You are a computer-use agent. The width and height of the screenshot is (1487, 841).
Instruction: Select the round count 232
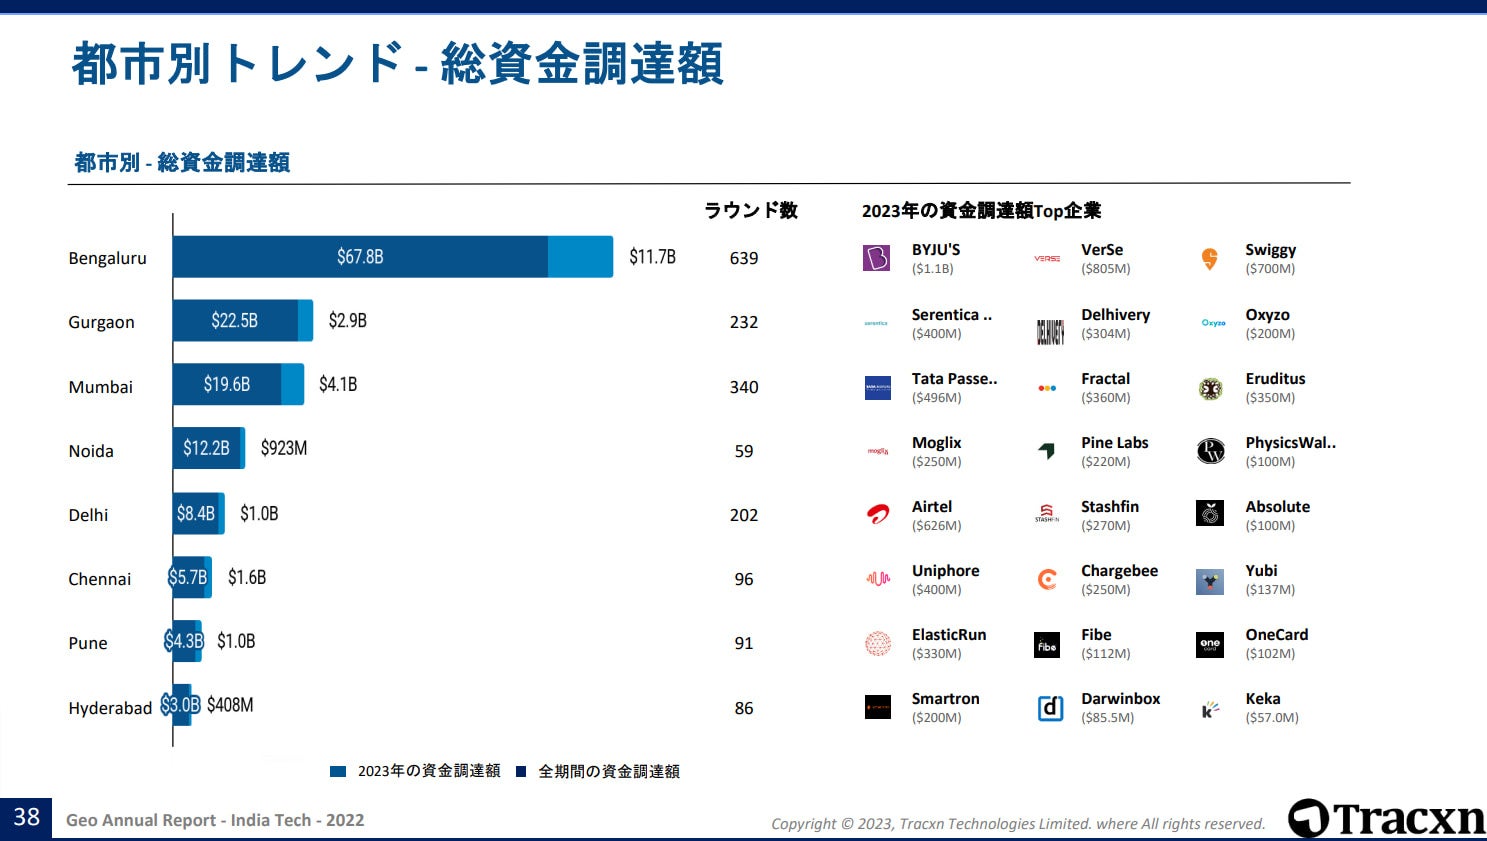(x=744, y=322)
